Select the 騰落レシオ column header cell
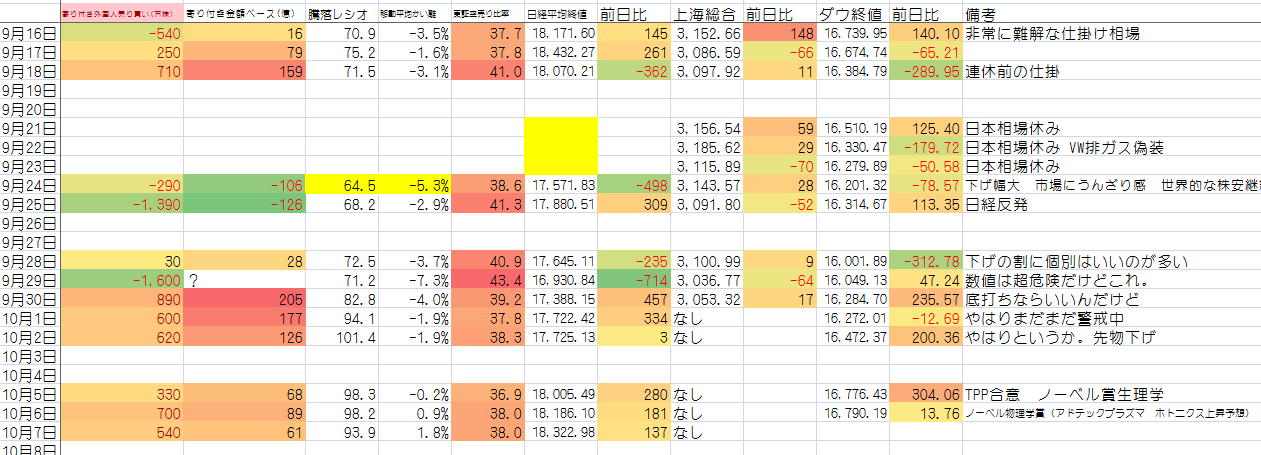 click(x=342, y=15)
